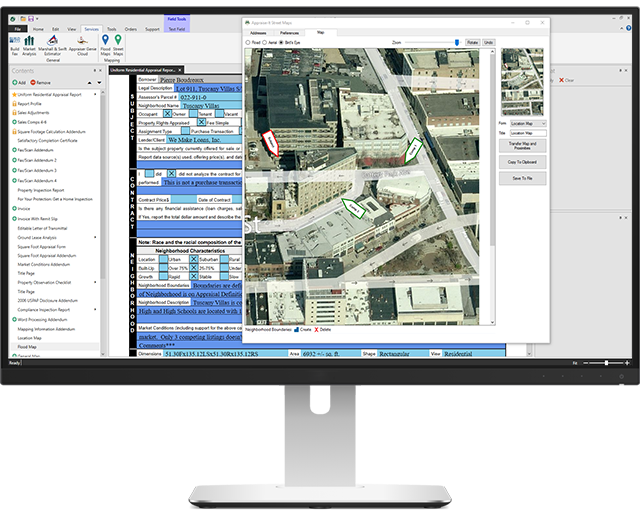Toggle the Suburban location checkbox

[193, 259]
